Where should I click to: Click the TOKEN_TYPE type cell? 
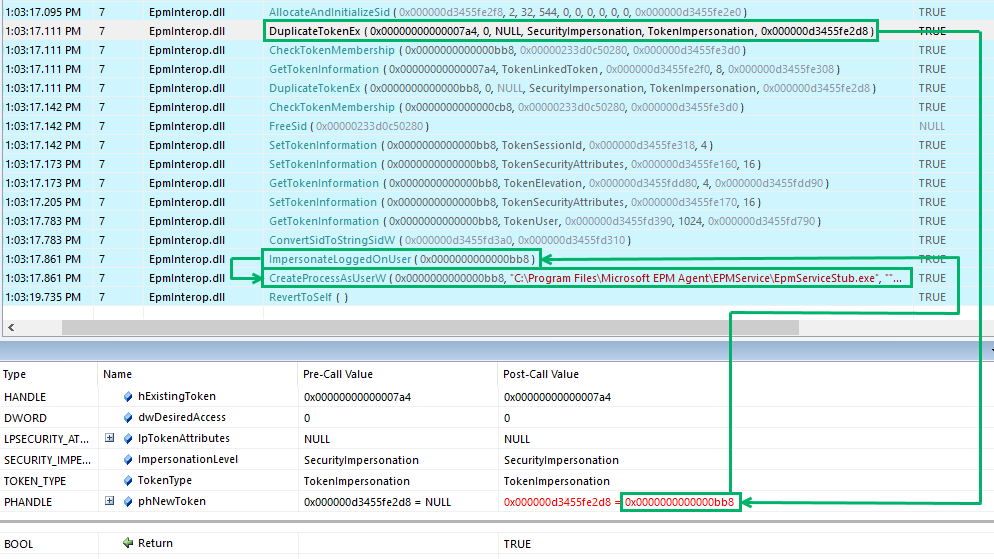click(x=35, y=481)
